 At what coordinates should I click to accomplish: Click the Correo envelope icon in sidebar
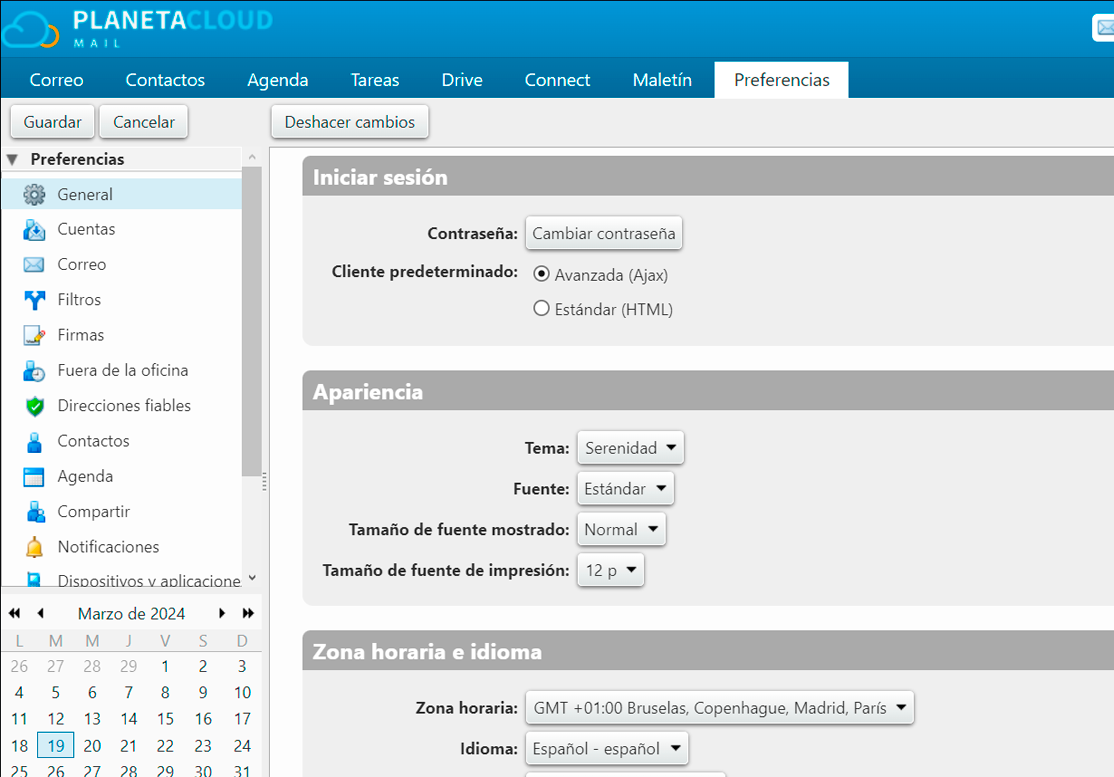(x=34, y=265)
